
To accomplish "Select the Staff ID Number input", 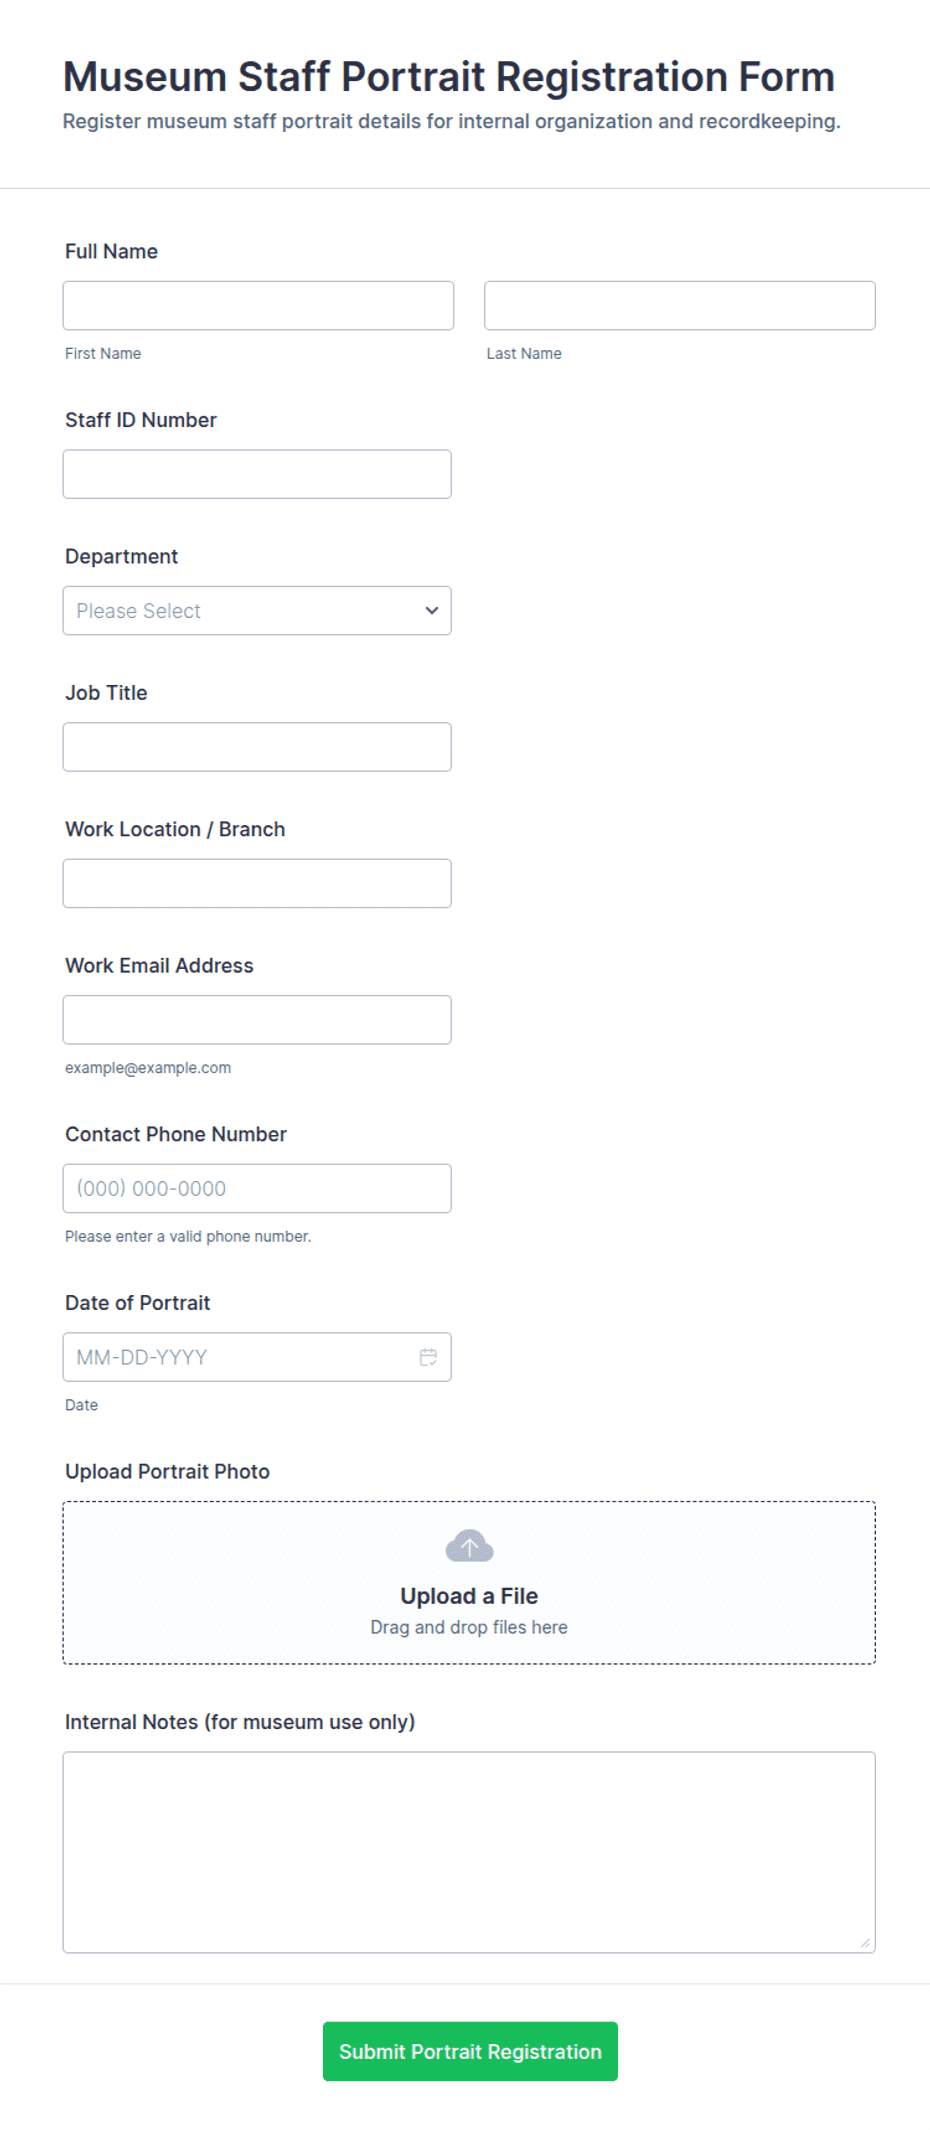I will click(x=257, y=474).
